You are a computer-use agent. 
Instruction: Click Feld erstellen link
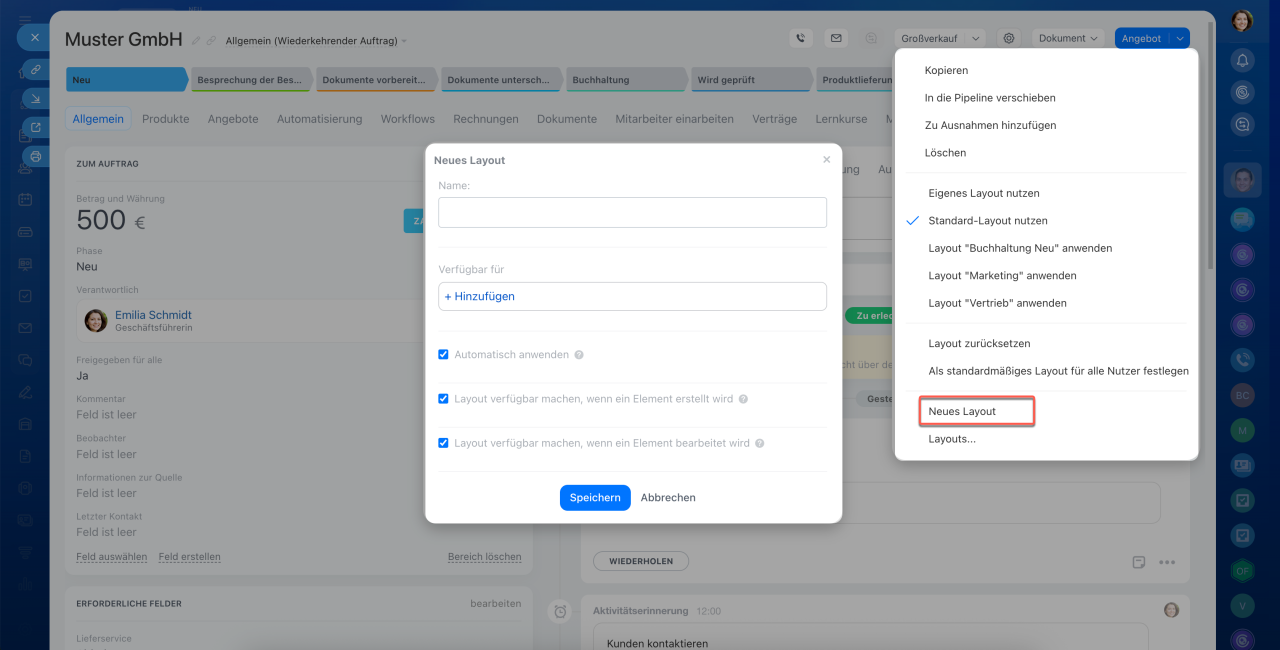(190, 557)
